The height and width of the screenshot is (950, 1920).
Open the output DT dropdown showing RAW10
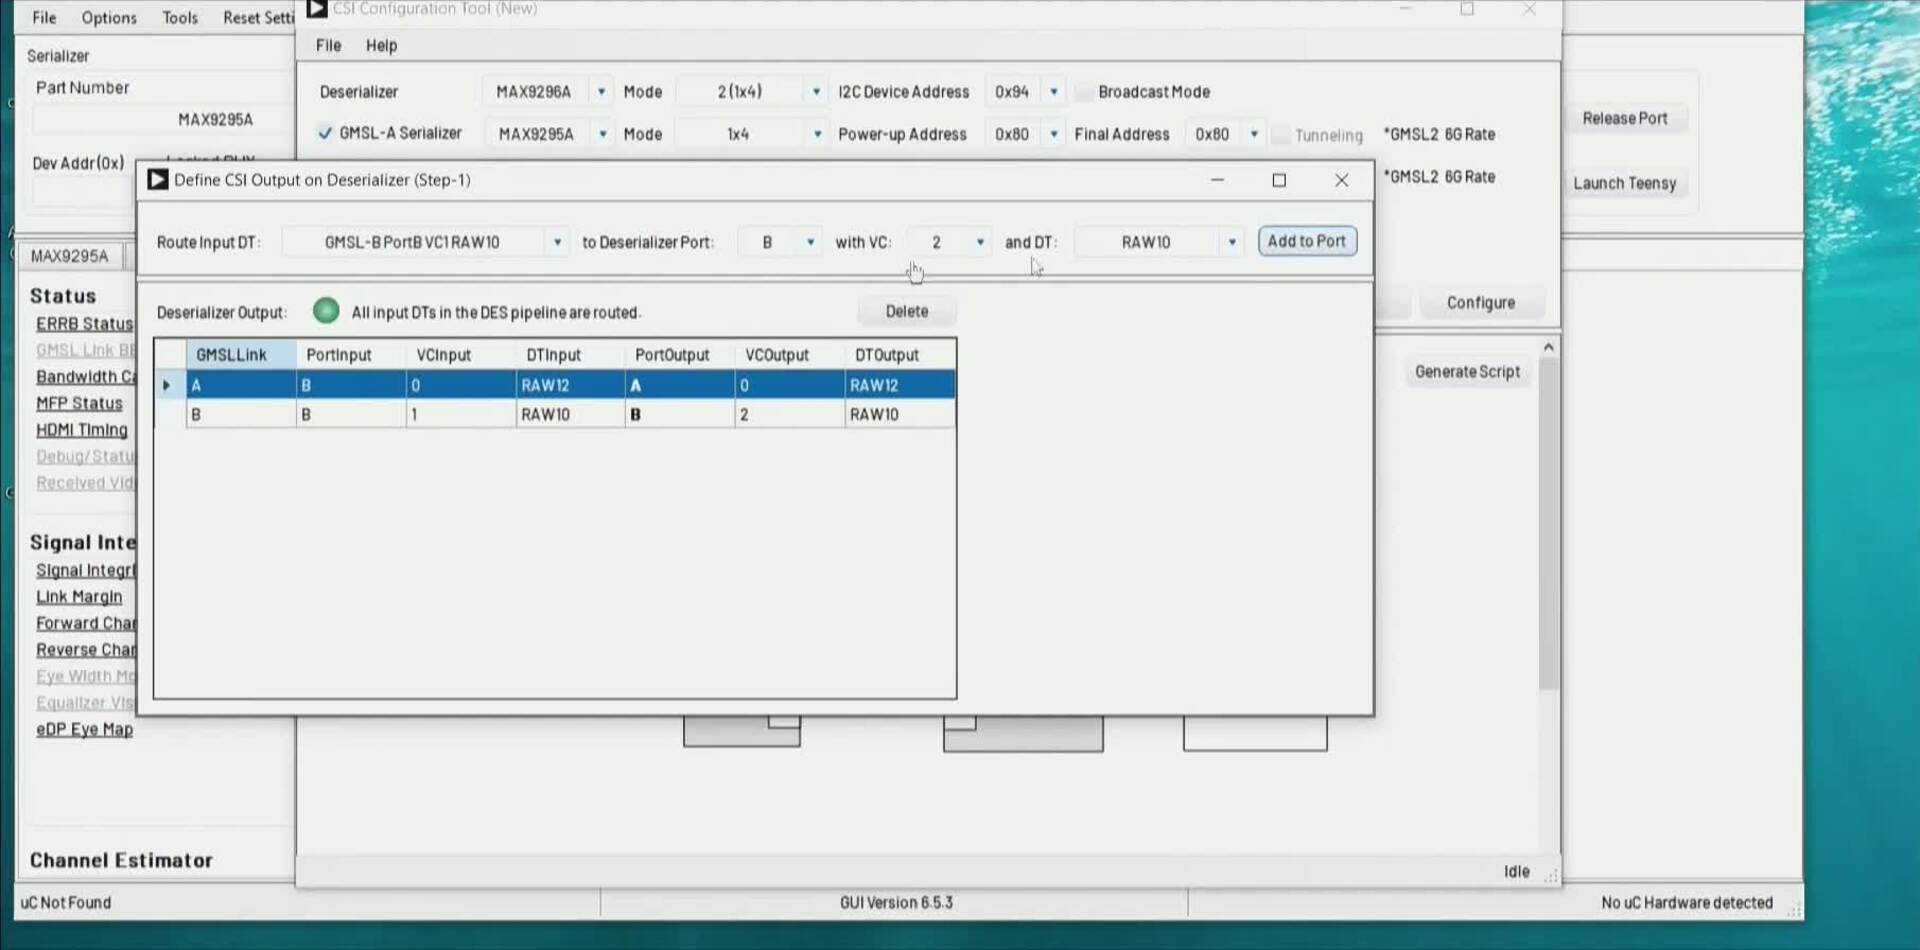[x=1231, y=242]
